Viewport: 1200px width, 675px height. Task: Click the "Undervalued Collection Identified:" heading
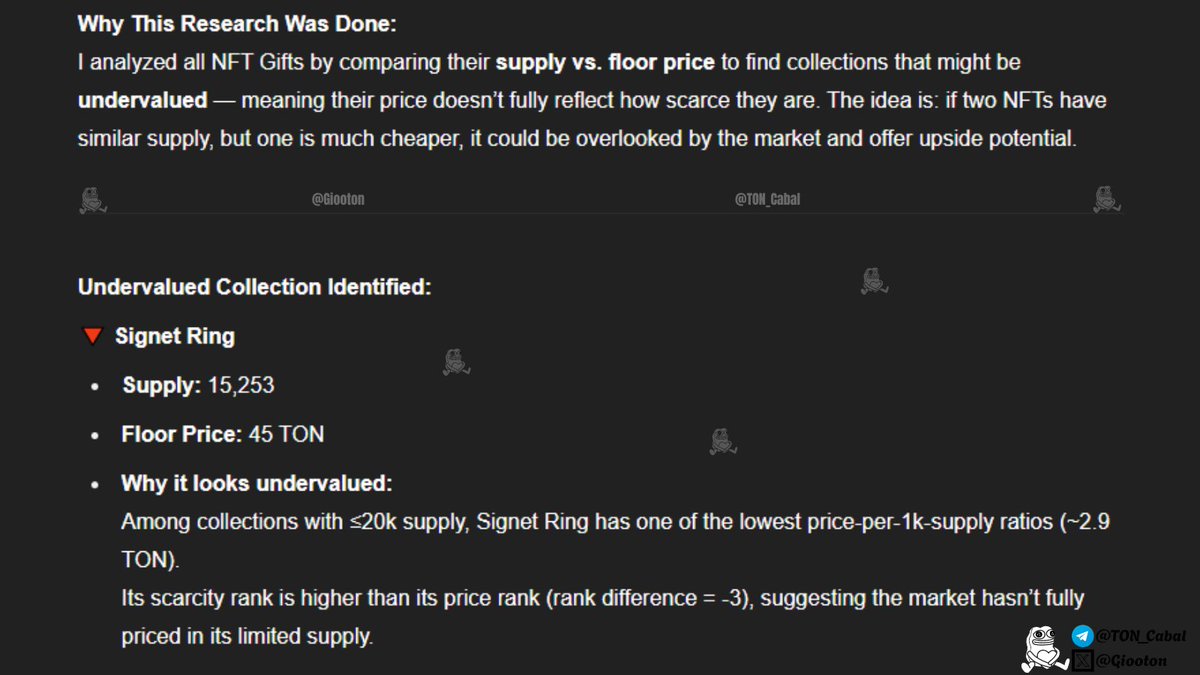254,287
